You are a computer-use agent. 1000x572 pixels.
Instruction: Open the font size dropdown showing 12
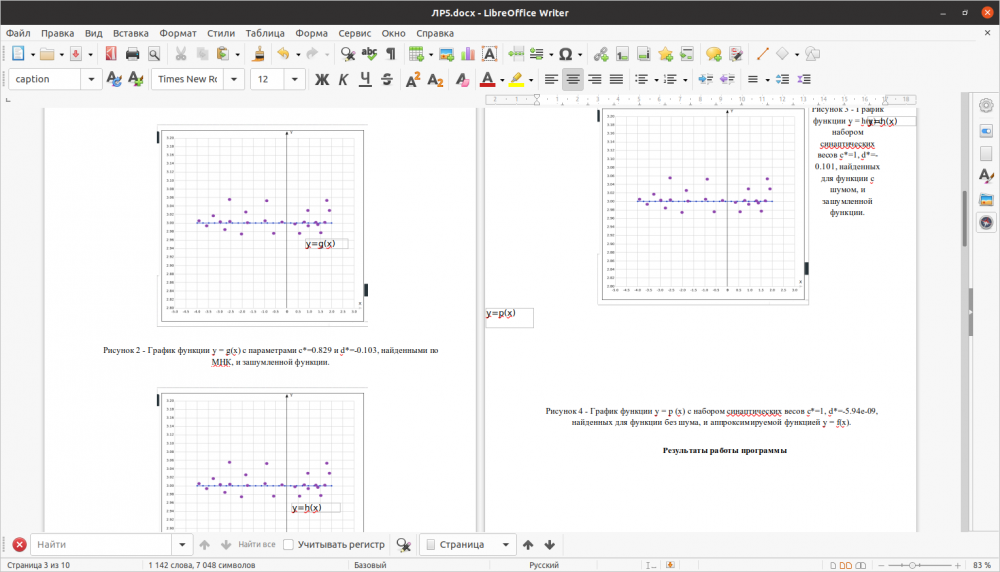[x=297, y=80]
